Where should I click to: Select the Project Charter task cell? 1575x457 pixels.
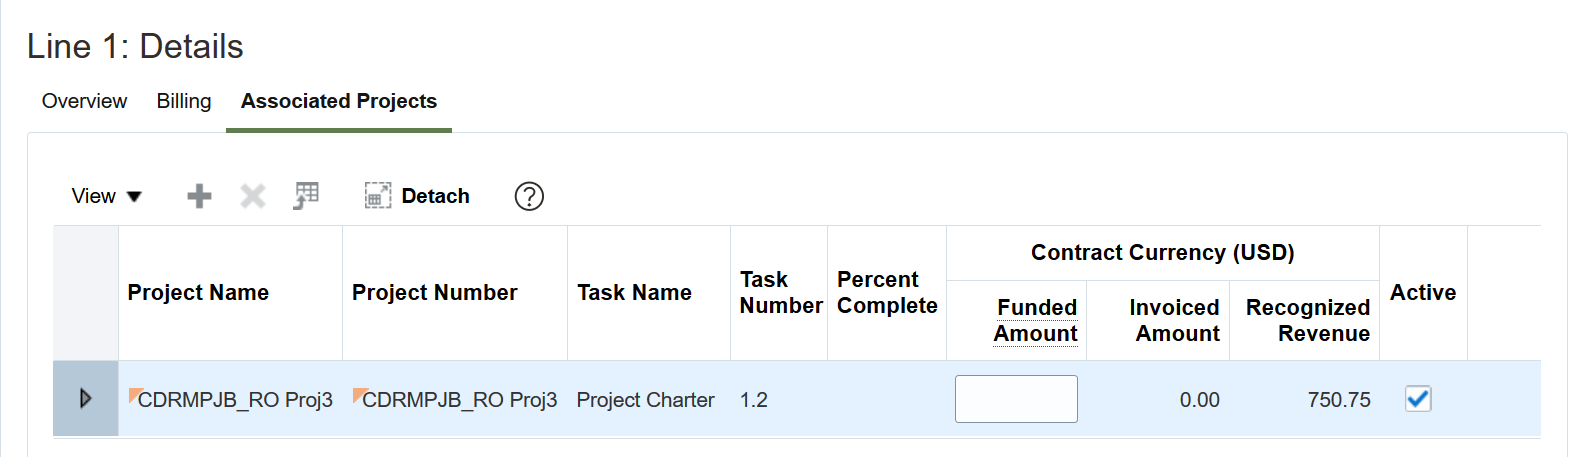click(645, 400)
